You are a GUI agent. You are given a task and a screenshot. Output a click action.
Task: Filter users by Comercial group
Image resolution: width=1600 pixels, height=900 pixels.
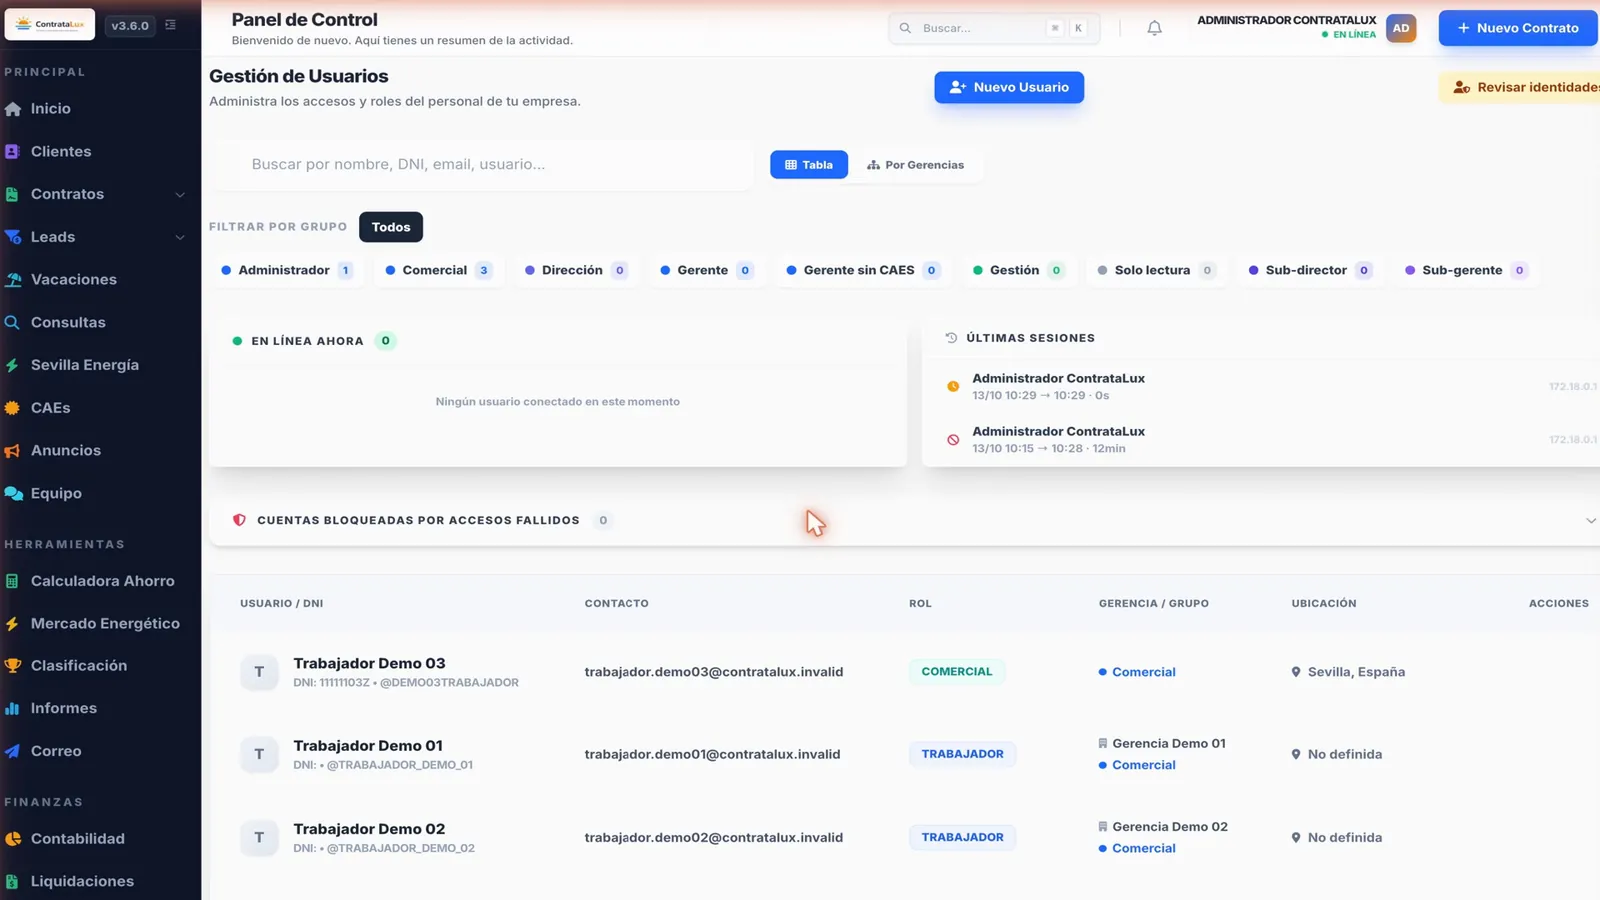[438, 270]
